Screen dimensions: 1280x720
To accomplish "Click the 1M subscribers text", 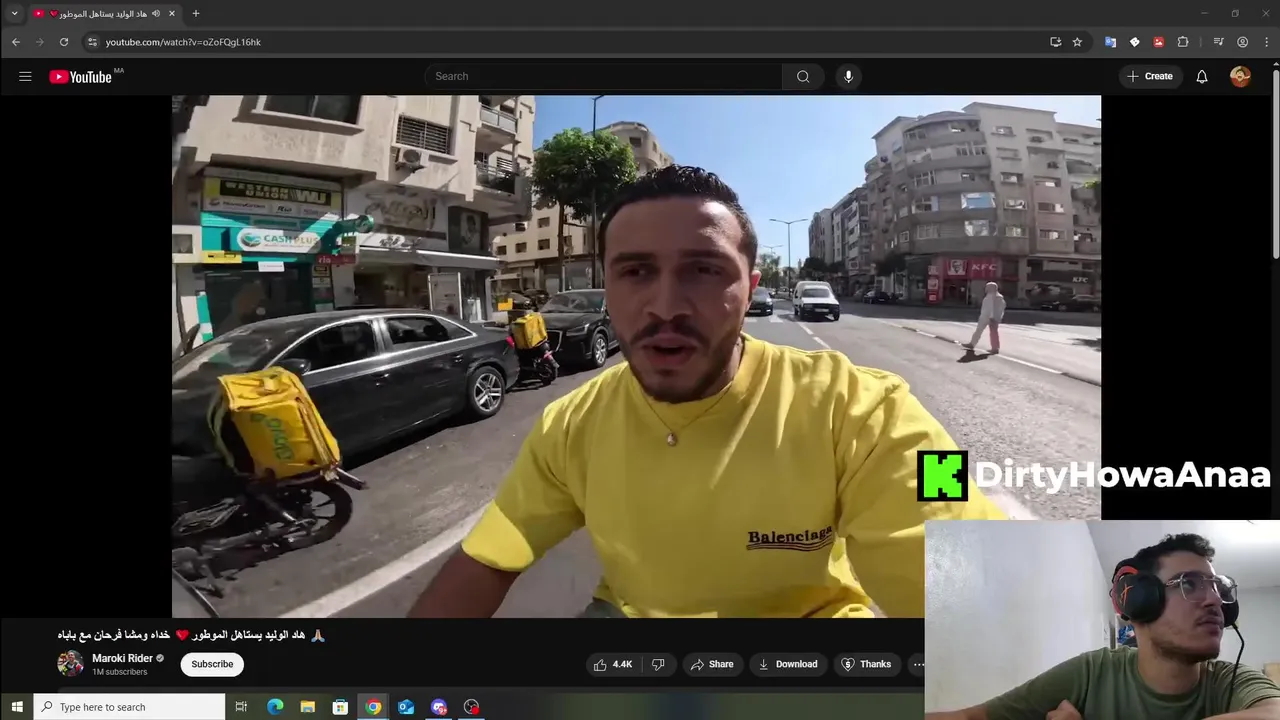I will tap(120, 672).
